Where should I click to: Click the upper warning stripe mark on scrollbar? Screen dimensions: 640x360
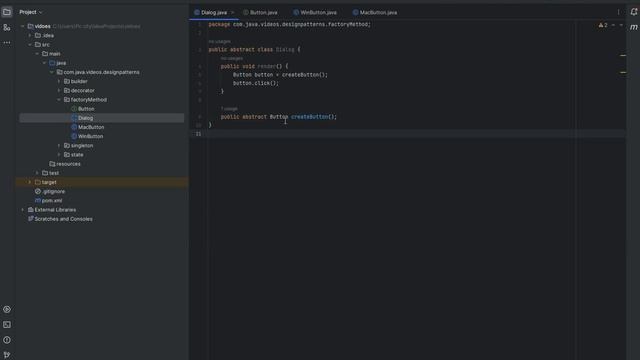[x=623, y=55]
